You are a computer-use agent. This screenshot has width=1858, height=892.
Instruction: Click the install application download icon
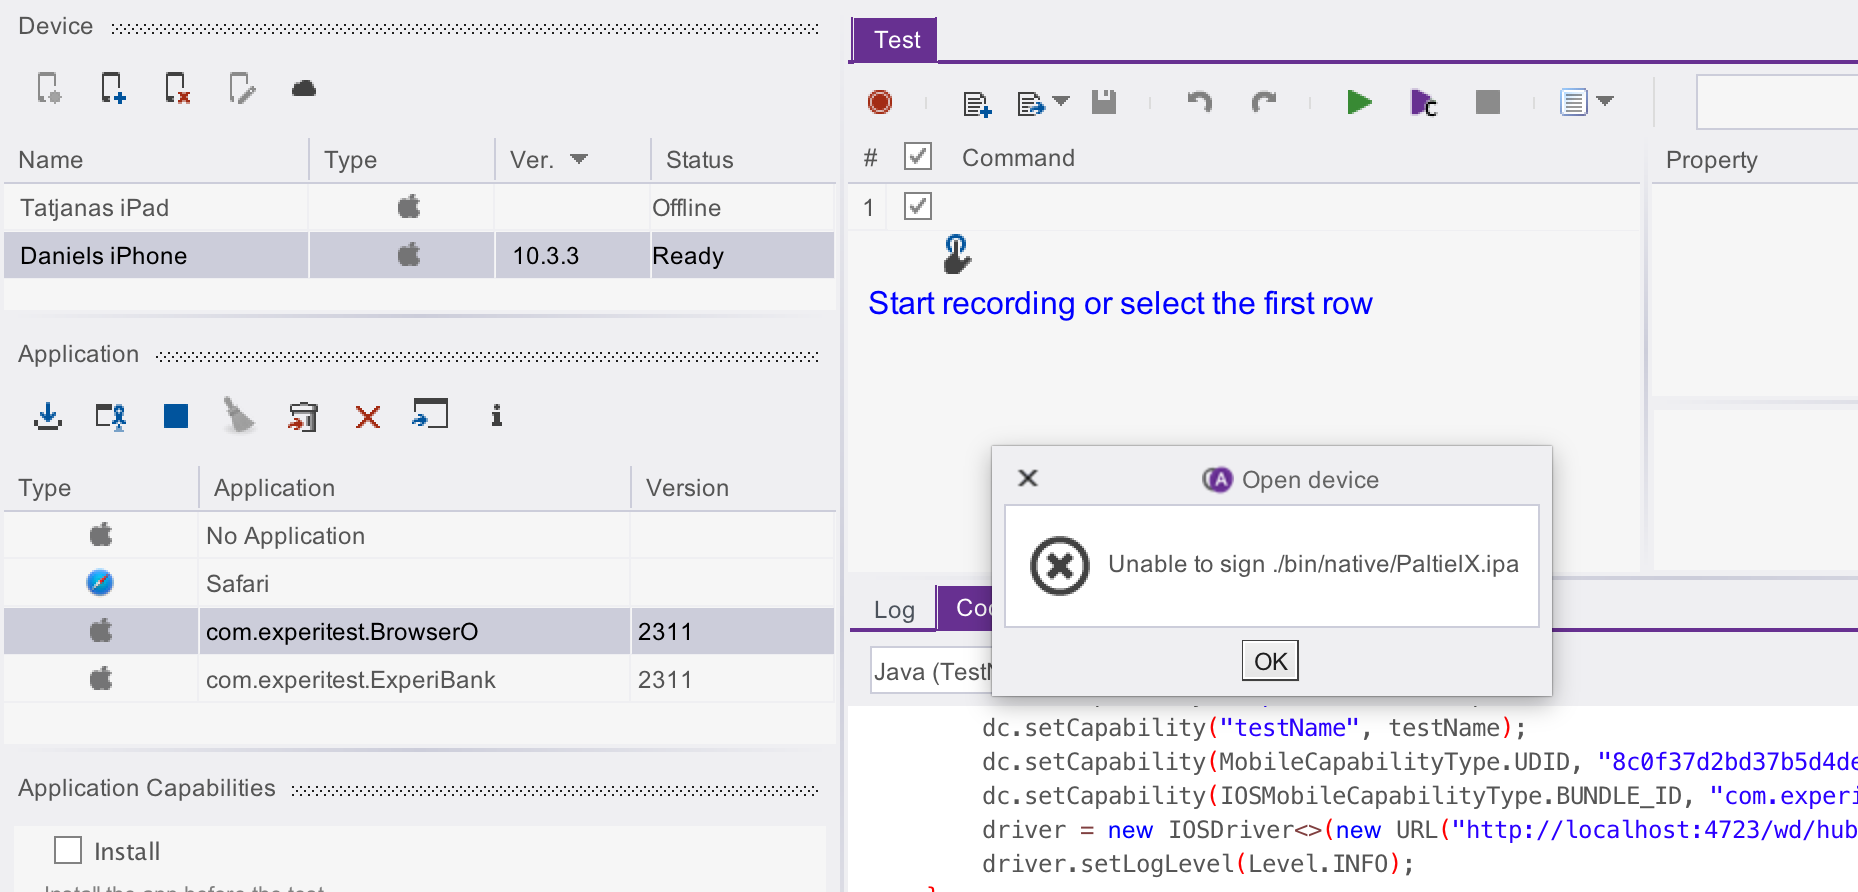[48, 416]
